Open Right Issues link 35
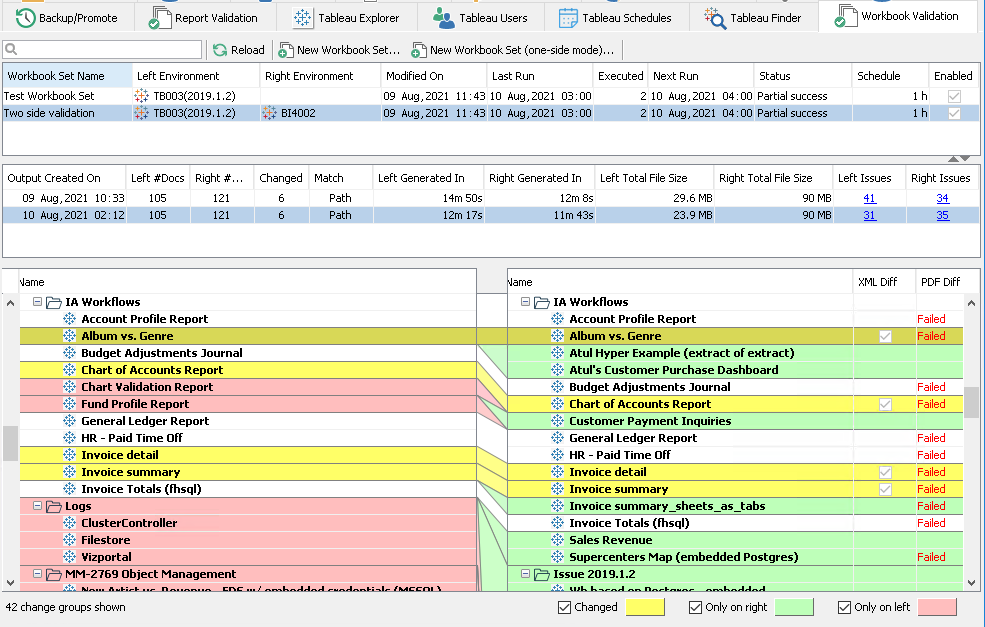The height and width of the screenshot is (627, 985). [x=942, y=215]
